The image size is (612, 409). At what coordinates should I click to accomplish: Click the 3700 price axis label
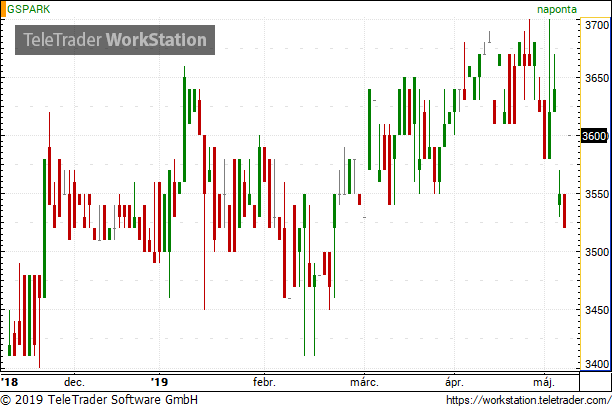[597, 25]
